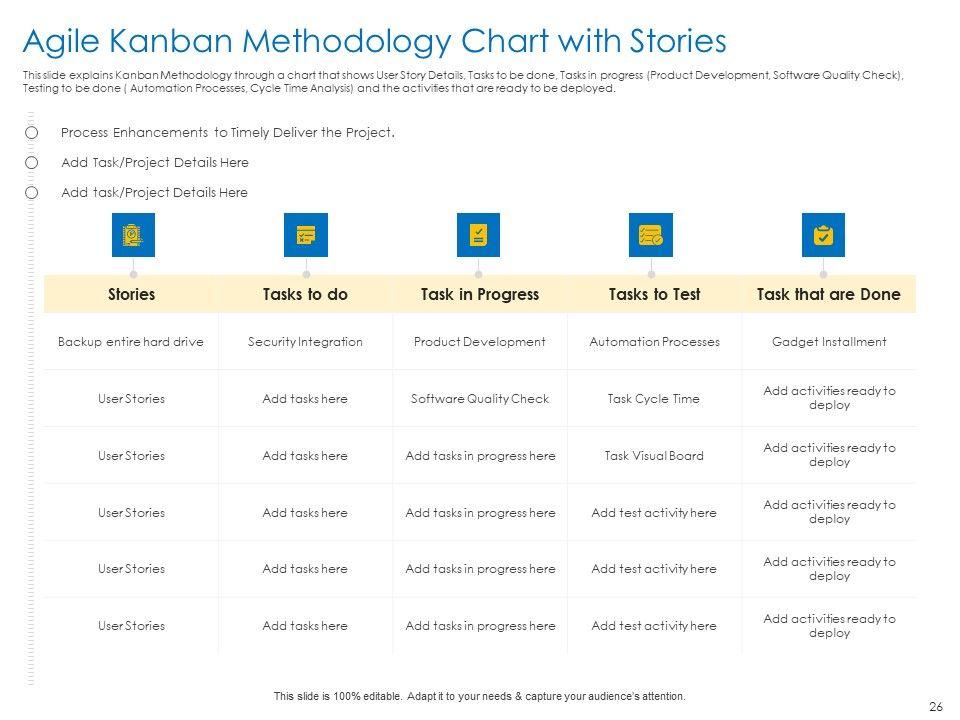
Task: Click the Product Development cell
Action: (x=480, y=342)
